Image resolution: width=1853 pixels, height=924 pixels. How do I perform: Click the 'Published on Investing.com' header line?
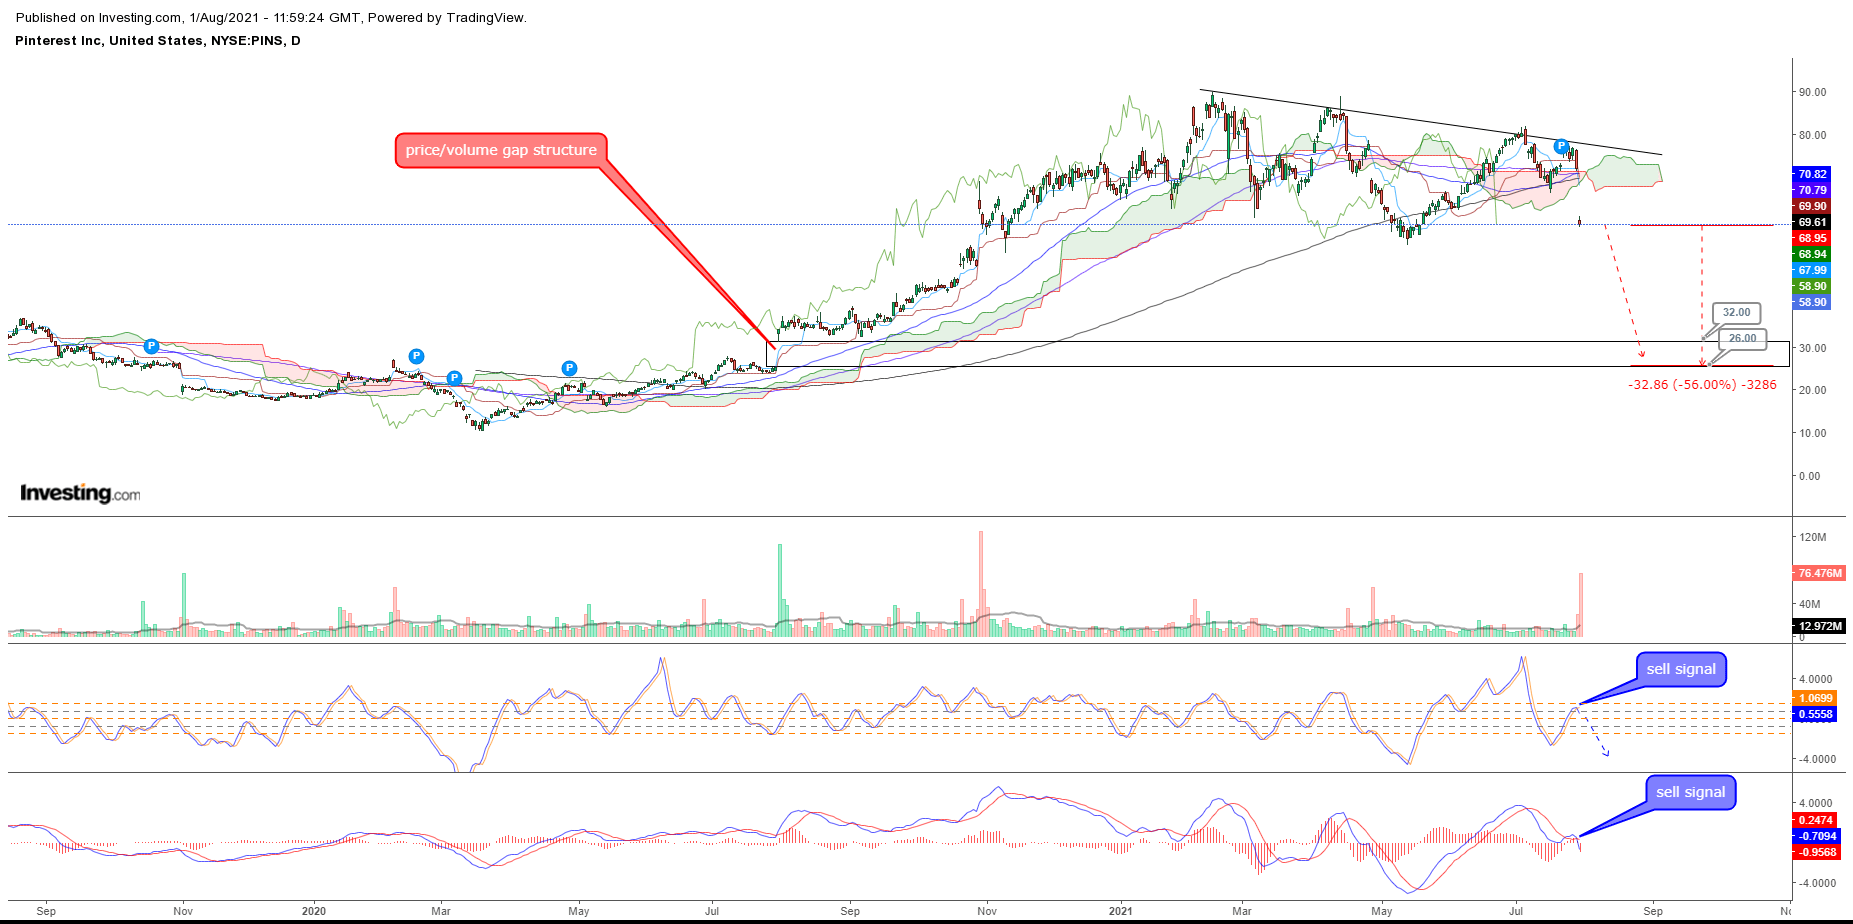click(271, 18)
